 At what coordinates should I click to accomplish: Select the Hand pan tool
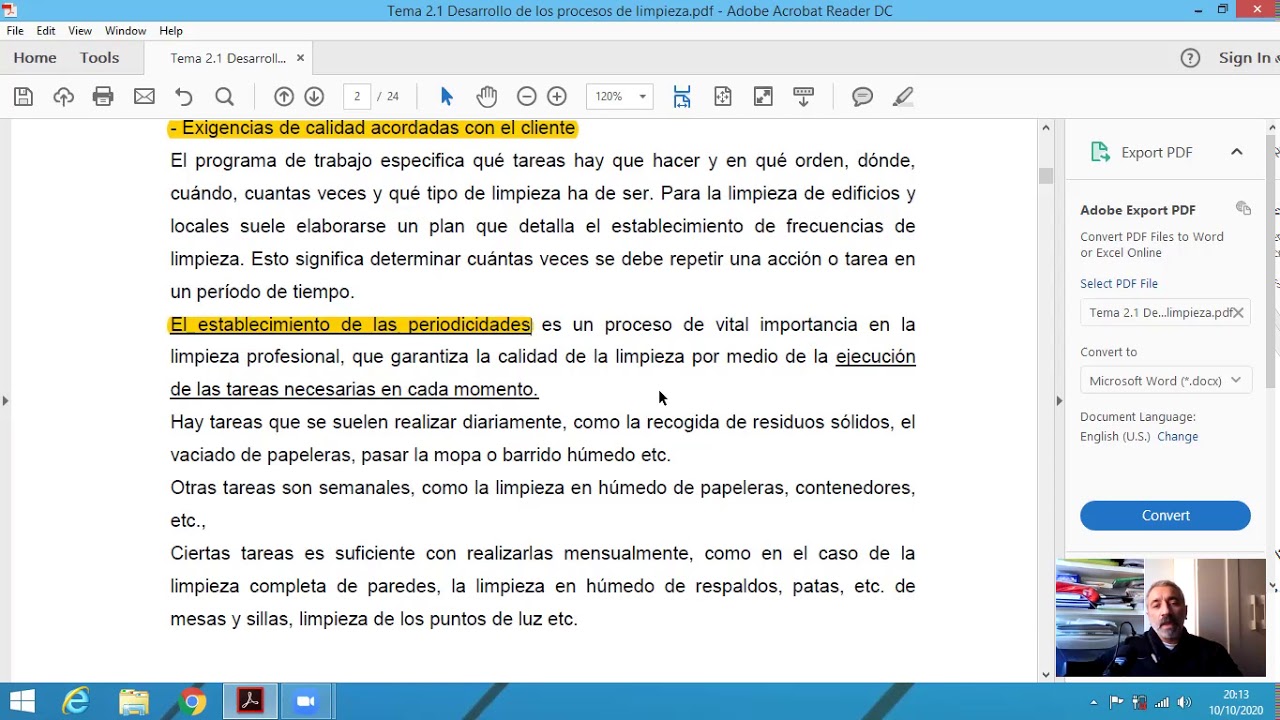[487, 97]
